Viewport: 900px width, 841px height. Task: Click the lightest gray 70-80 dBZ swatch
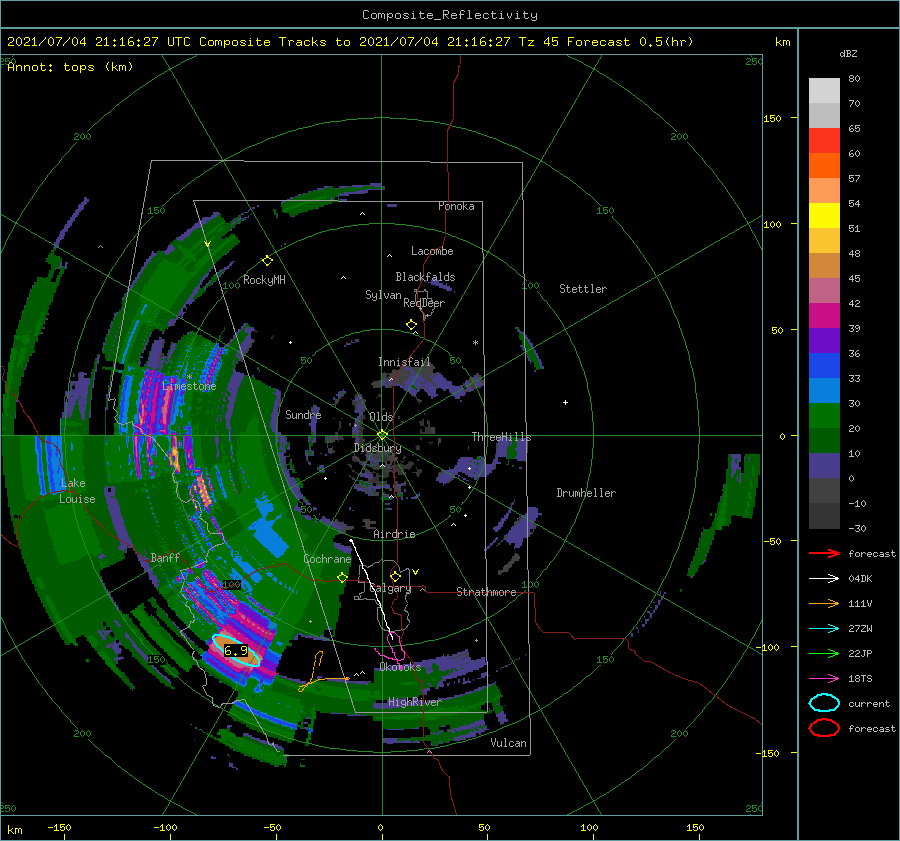point(824,91)
